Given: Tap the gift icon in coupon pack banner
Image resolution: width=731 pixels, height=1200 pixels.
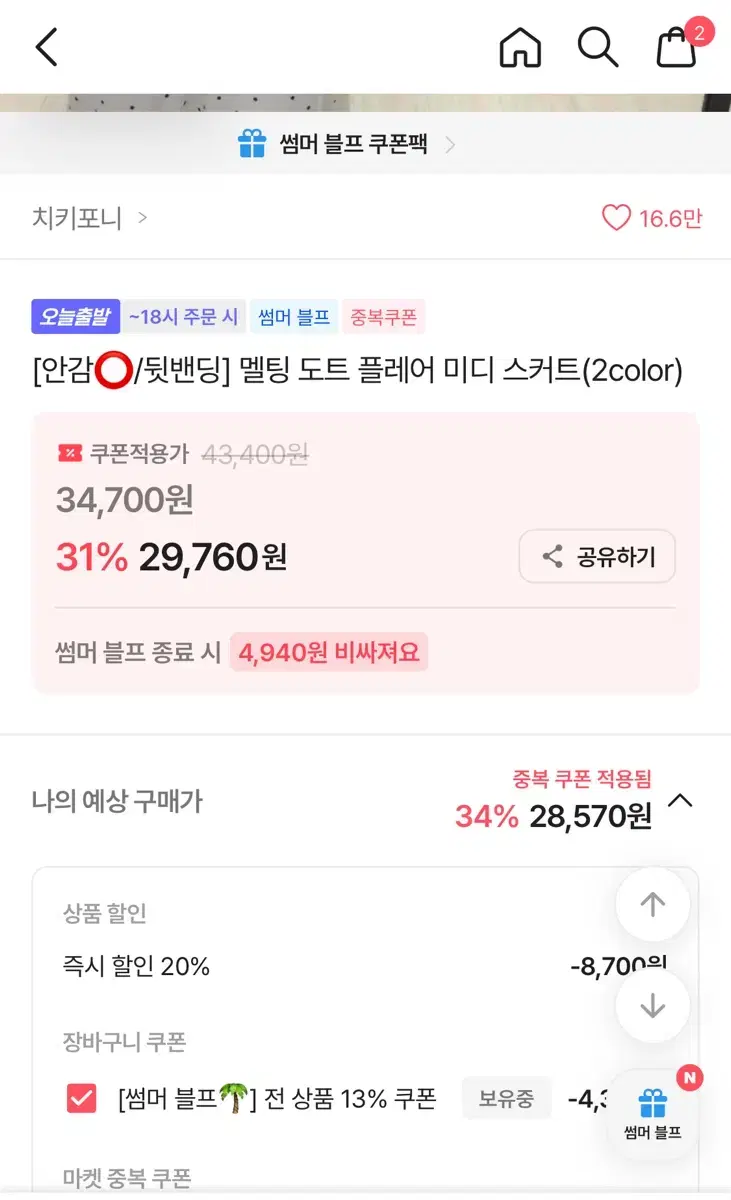Looking at the screenshot, I should pyautogui.click(x=252, y=144).
